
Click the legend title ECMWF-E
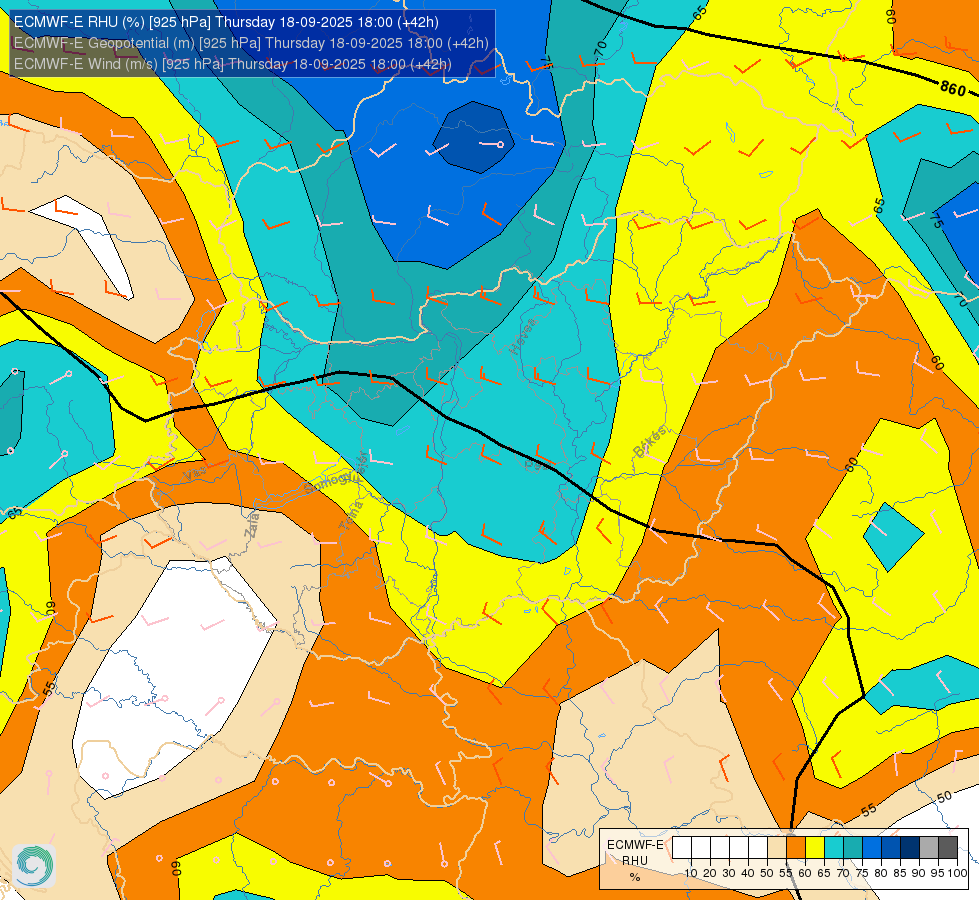[635, 845]
